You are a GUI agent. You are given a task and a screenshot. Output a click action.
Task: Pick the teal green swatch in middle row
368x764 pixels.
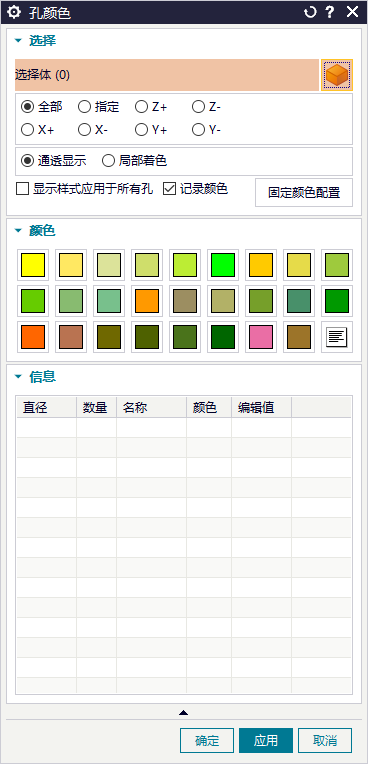(x=299, y=301)
